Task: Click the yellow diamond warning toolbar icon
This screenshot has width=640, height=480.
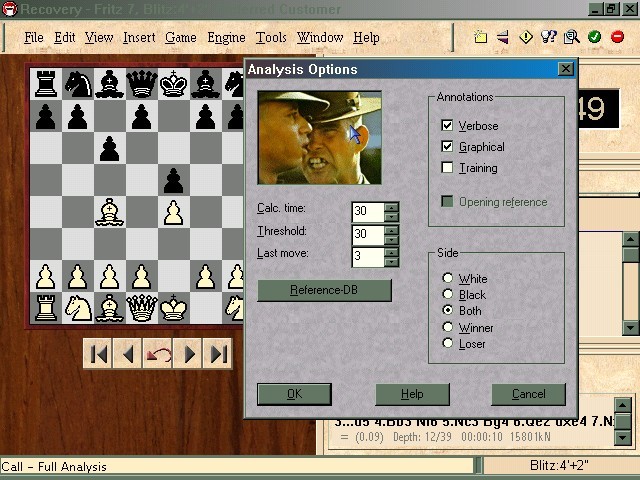Action: click(x=526, y=37)
